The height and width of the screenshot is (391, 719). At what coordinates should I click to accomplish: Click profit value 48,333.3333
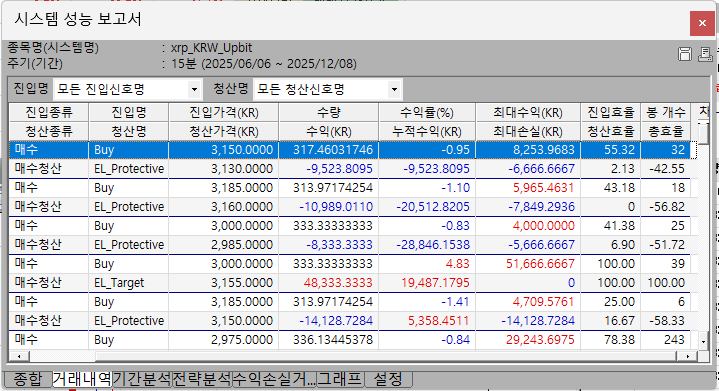[x=329, y=283]
